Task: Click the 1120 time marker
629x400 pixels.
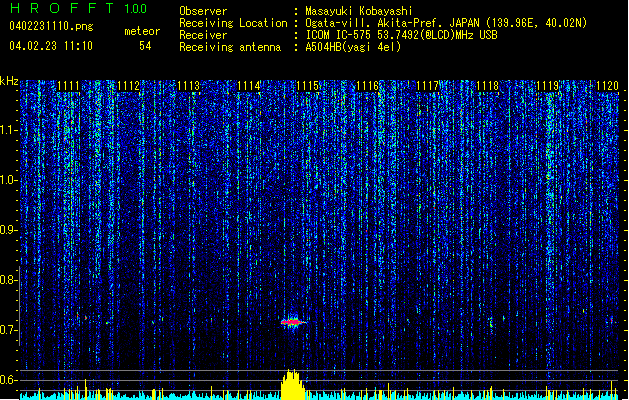Action: (607, 86)
